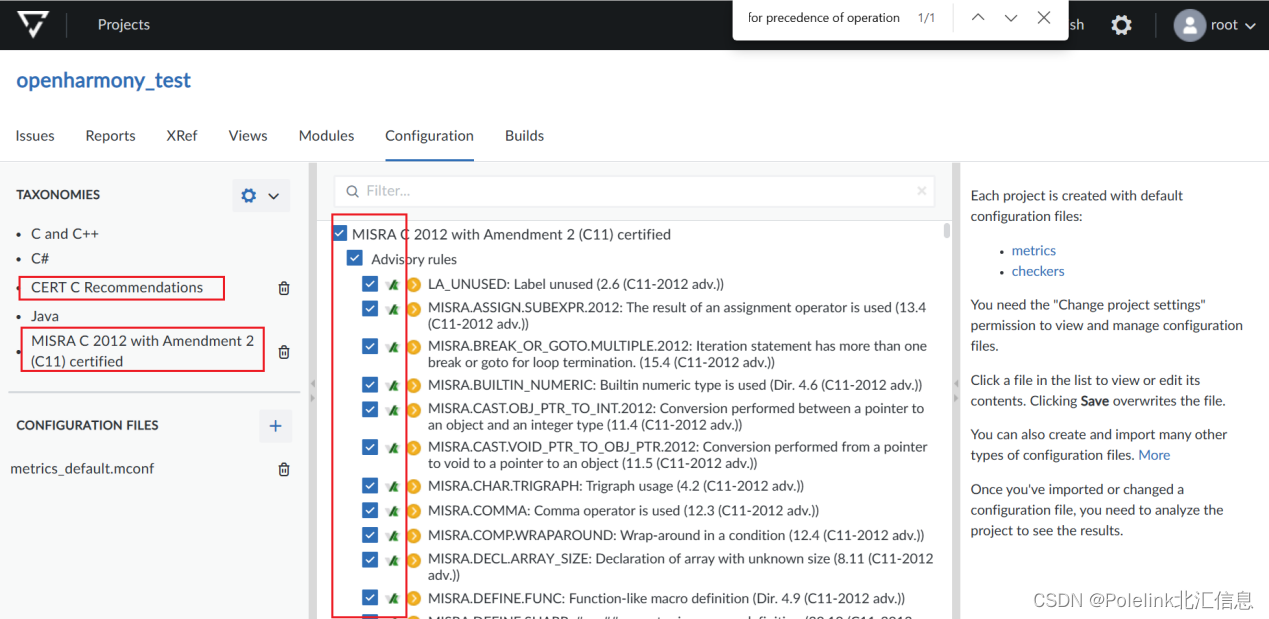Close the find-in-page bar
The image size is (1269, 619).
(1044, 18)
